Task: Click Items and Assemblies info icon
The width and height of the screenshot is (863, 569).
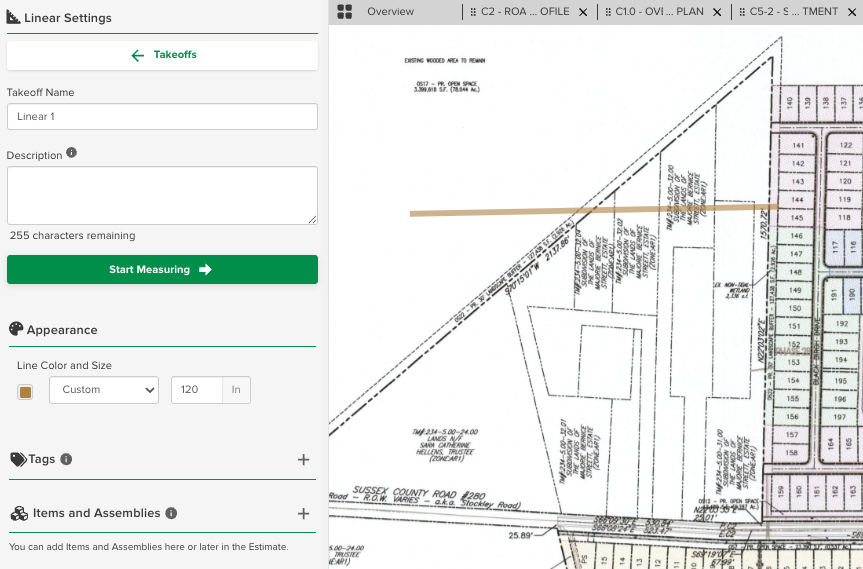Action: [x=171, y=513]
